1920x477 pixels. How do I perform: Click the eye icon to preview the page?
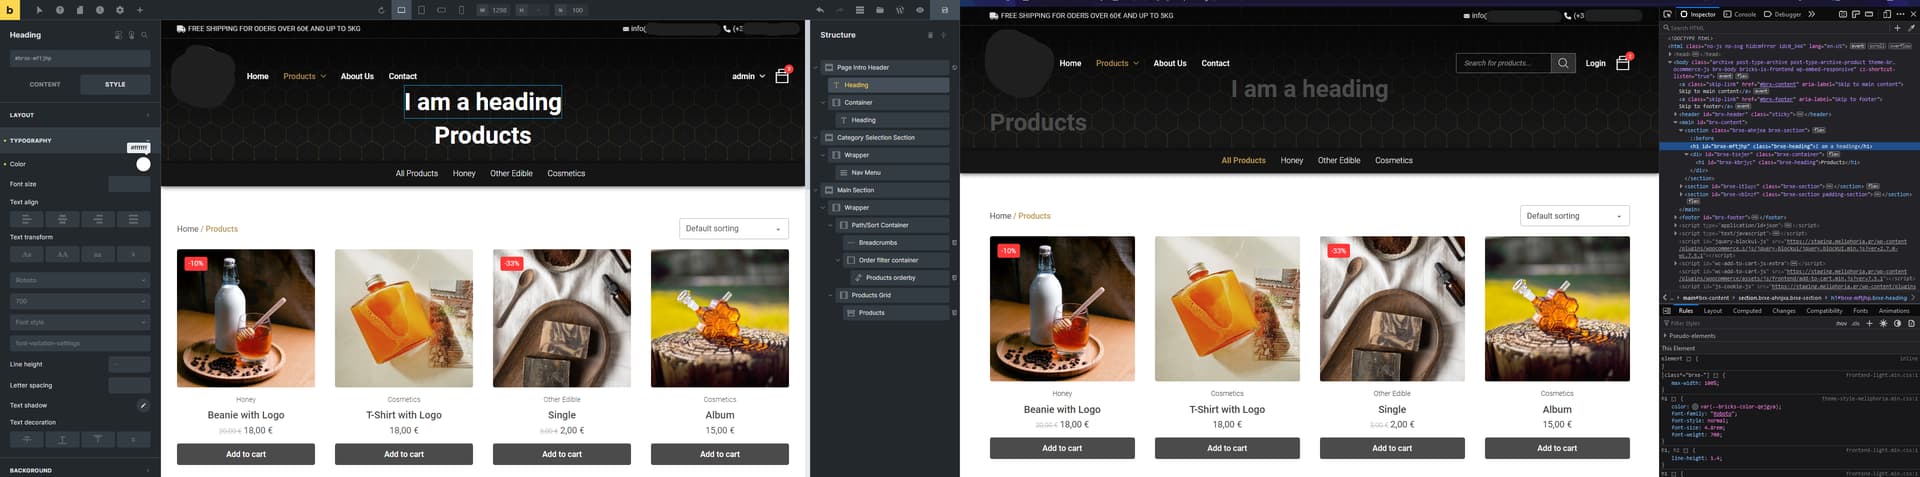point(920,10)
